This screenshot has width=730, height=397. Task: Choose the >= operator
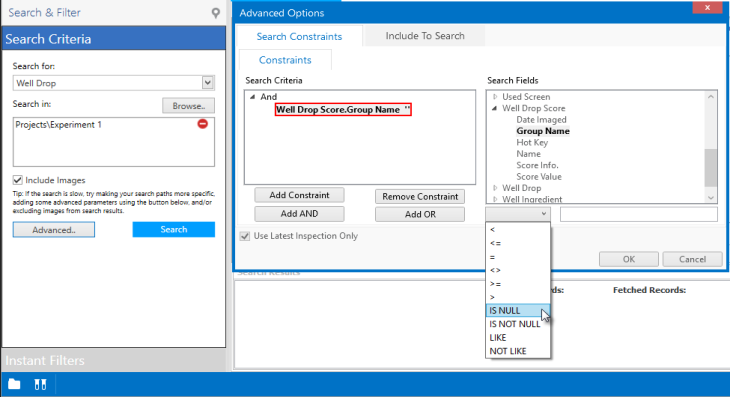[x=518, y=284]
